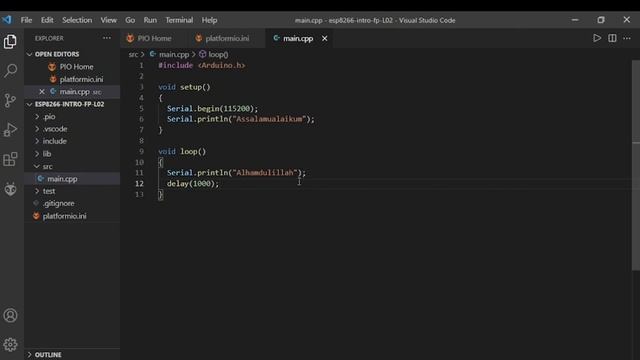Click main.cpp in the breadcrumb path
The height and width of the screenshot is (360, 640).
click(x=174, y=54)
